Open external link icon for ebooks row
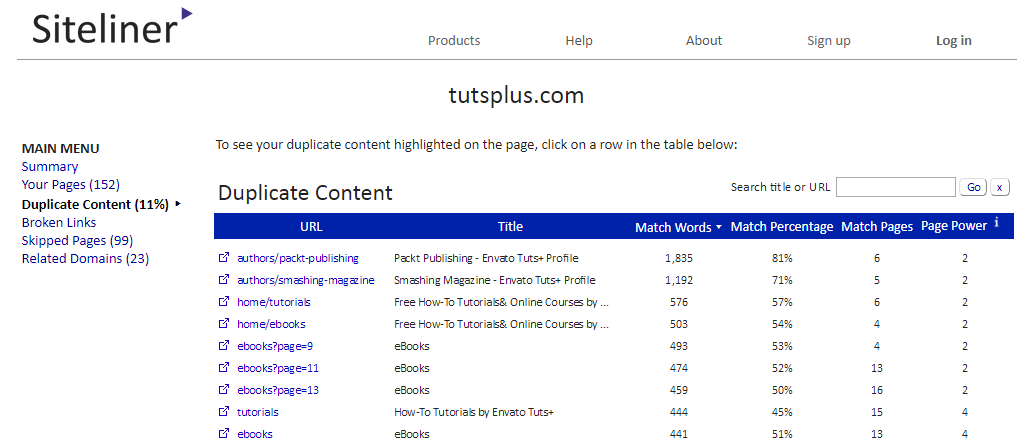1027x447 pixels. click(224, 434)
